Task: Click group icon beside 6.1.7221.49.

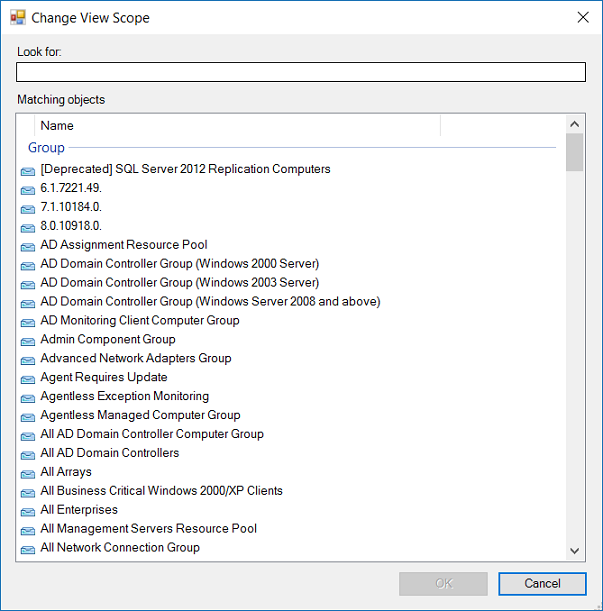Action: [28, 190]
